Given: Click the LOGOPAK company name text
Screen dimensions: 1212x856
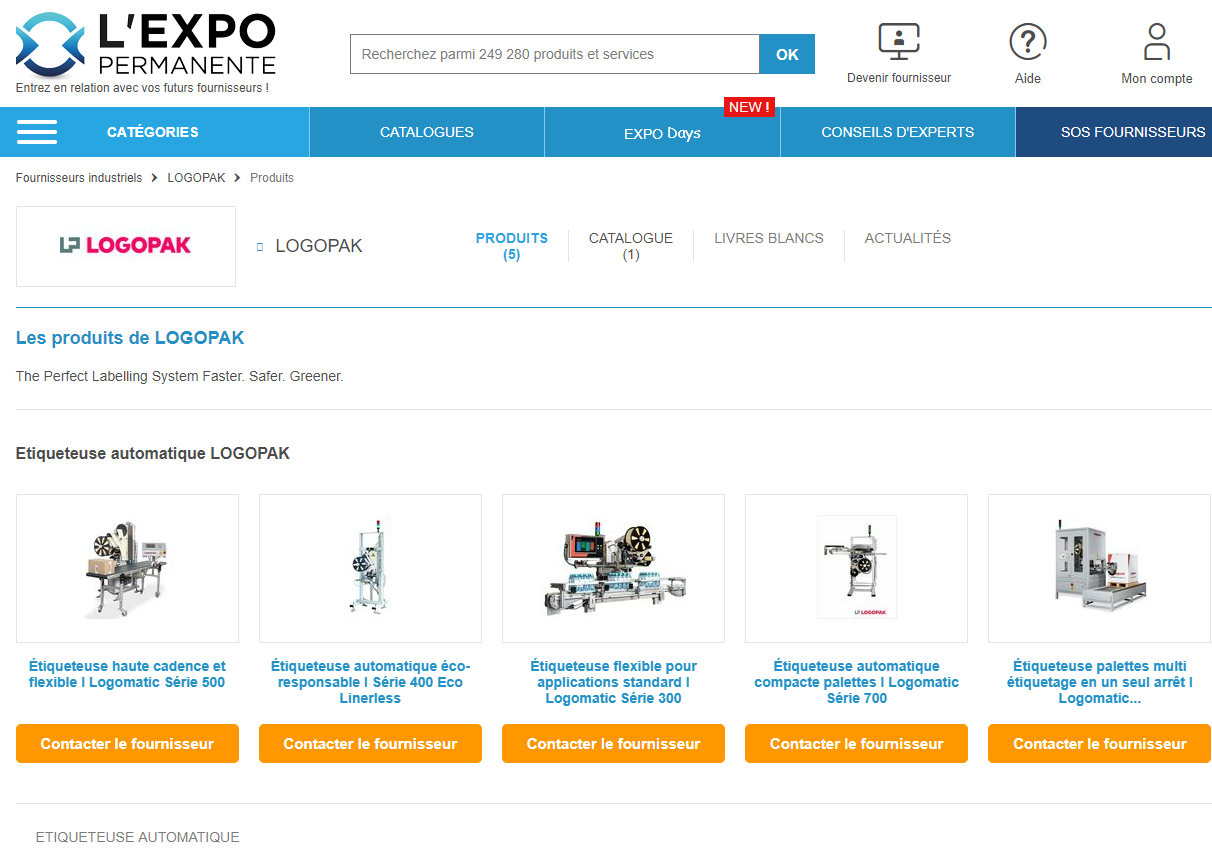Looking at the screenshot, I should [x=319, y=246].
